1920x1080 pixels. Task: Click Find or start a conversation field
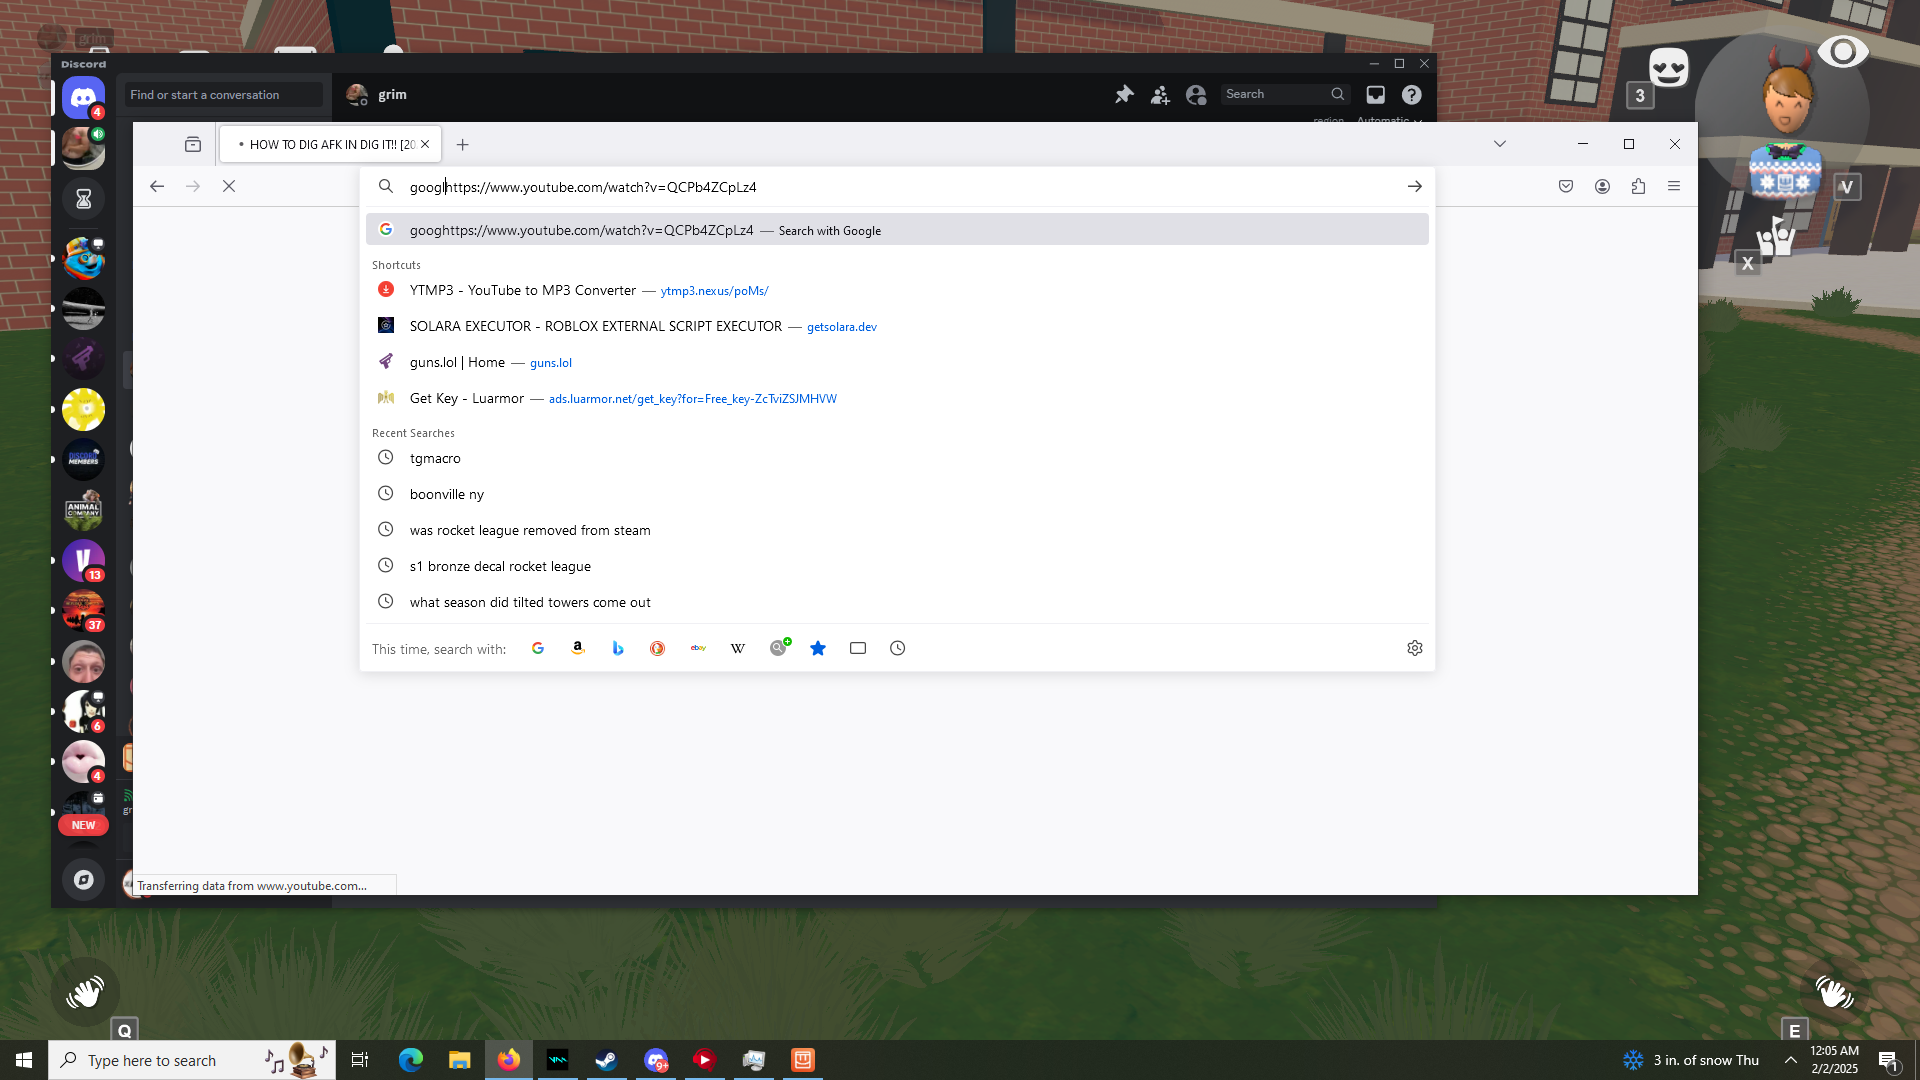coord(224,94)
